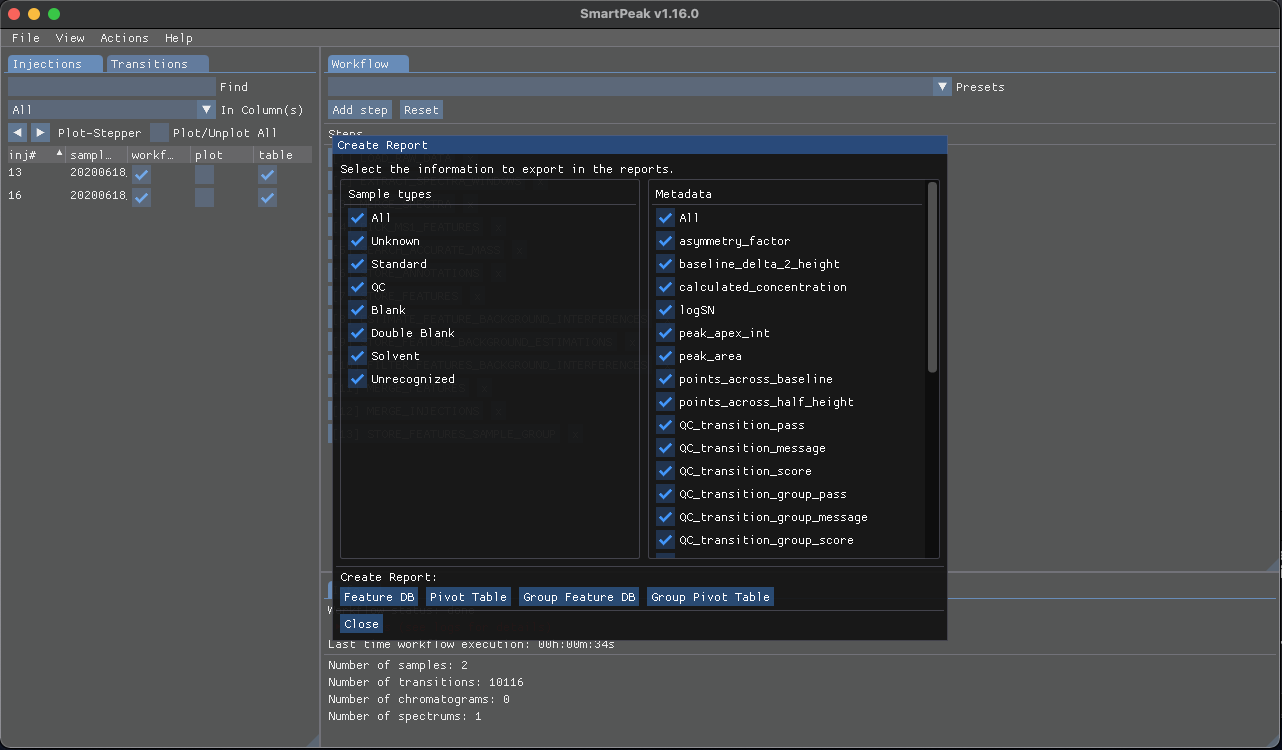
Task: Click the Plot-Stepper previous arrow
Action: [17, 132]
